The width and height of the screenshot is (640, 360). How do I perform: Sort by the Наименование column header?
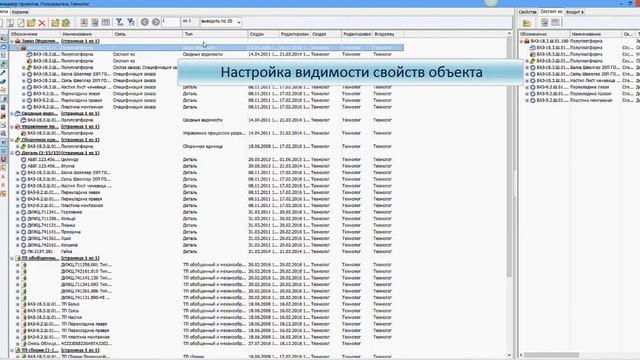[86, 34]
